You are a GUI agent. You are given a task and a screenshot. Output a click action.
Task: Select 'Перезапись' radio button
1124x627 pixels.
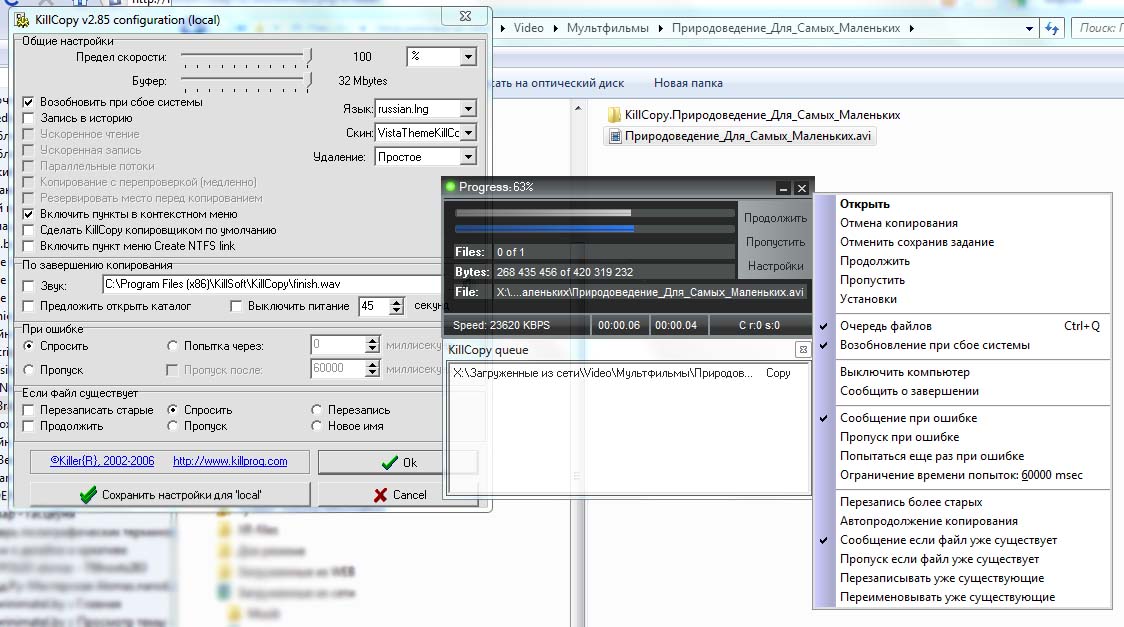click(x=316, y=410)
